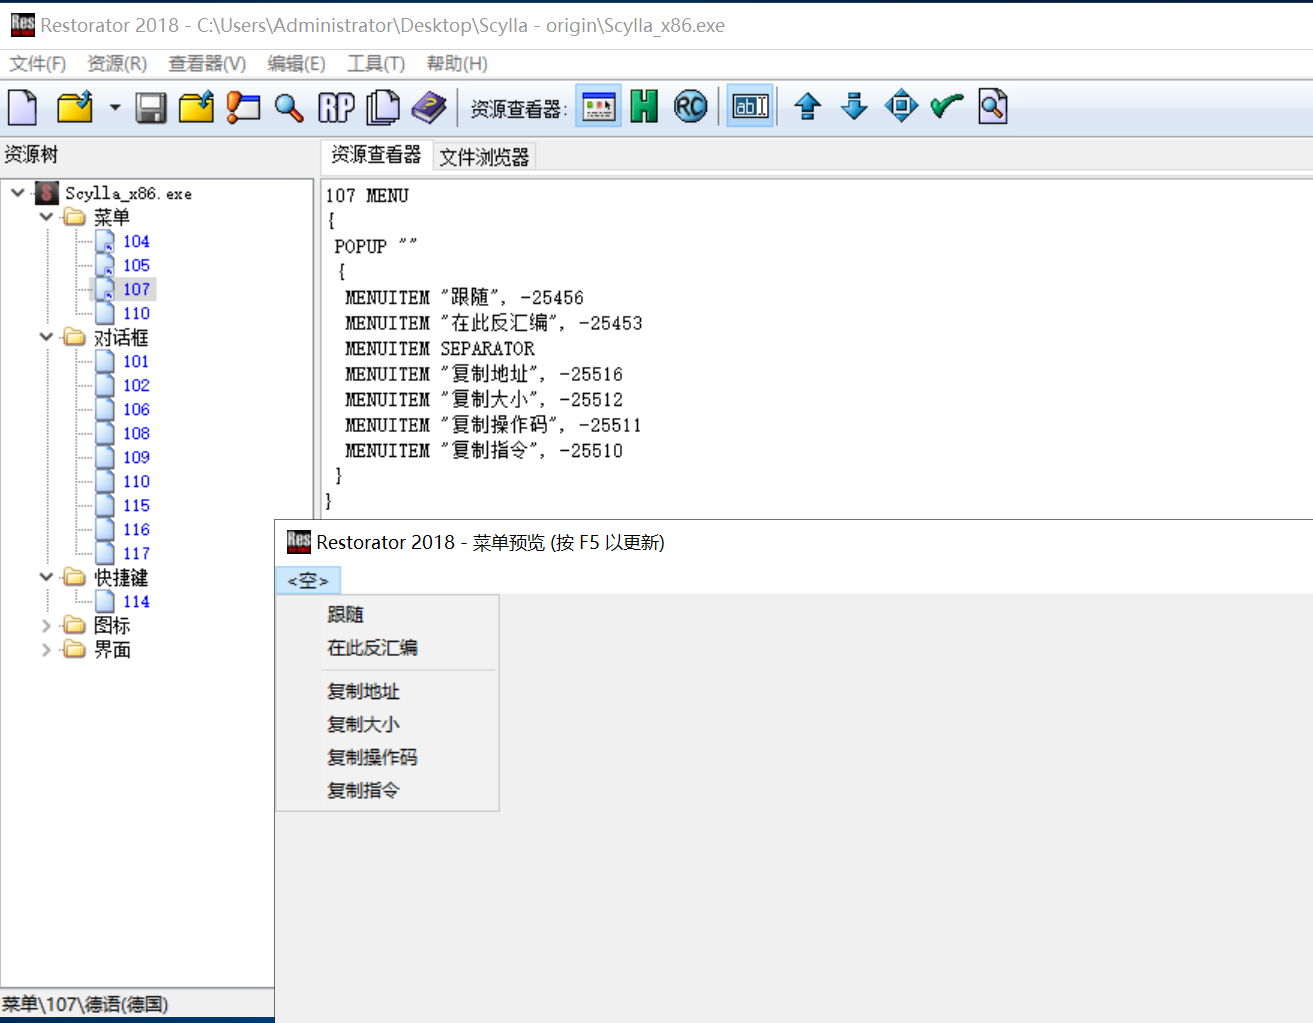Open the 帮助(H) menu
The height and width of the screenshot is (1023, 1313).
click(457, 64)
